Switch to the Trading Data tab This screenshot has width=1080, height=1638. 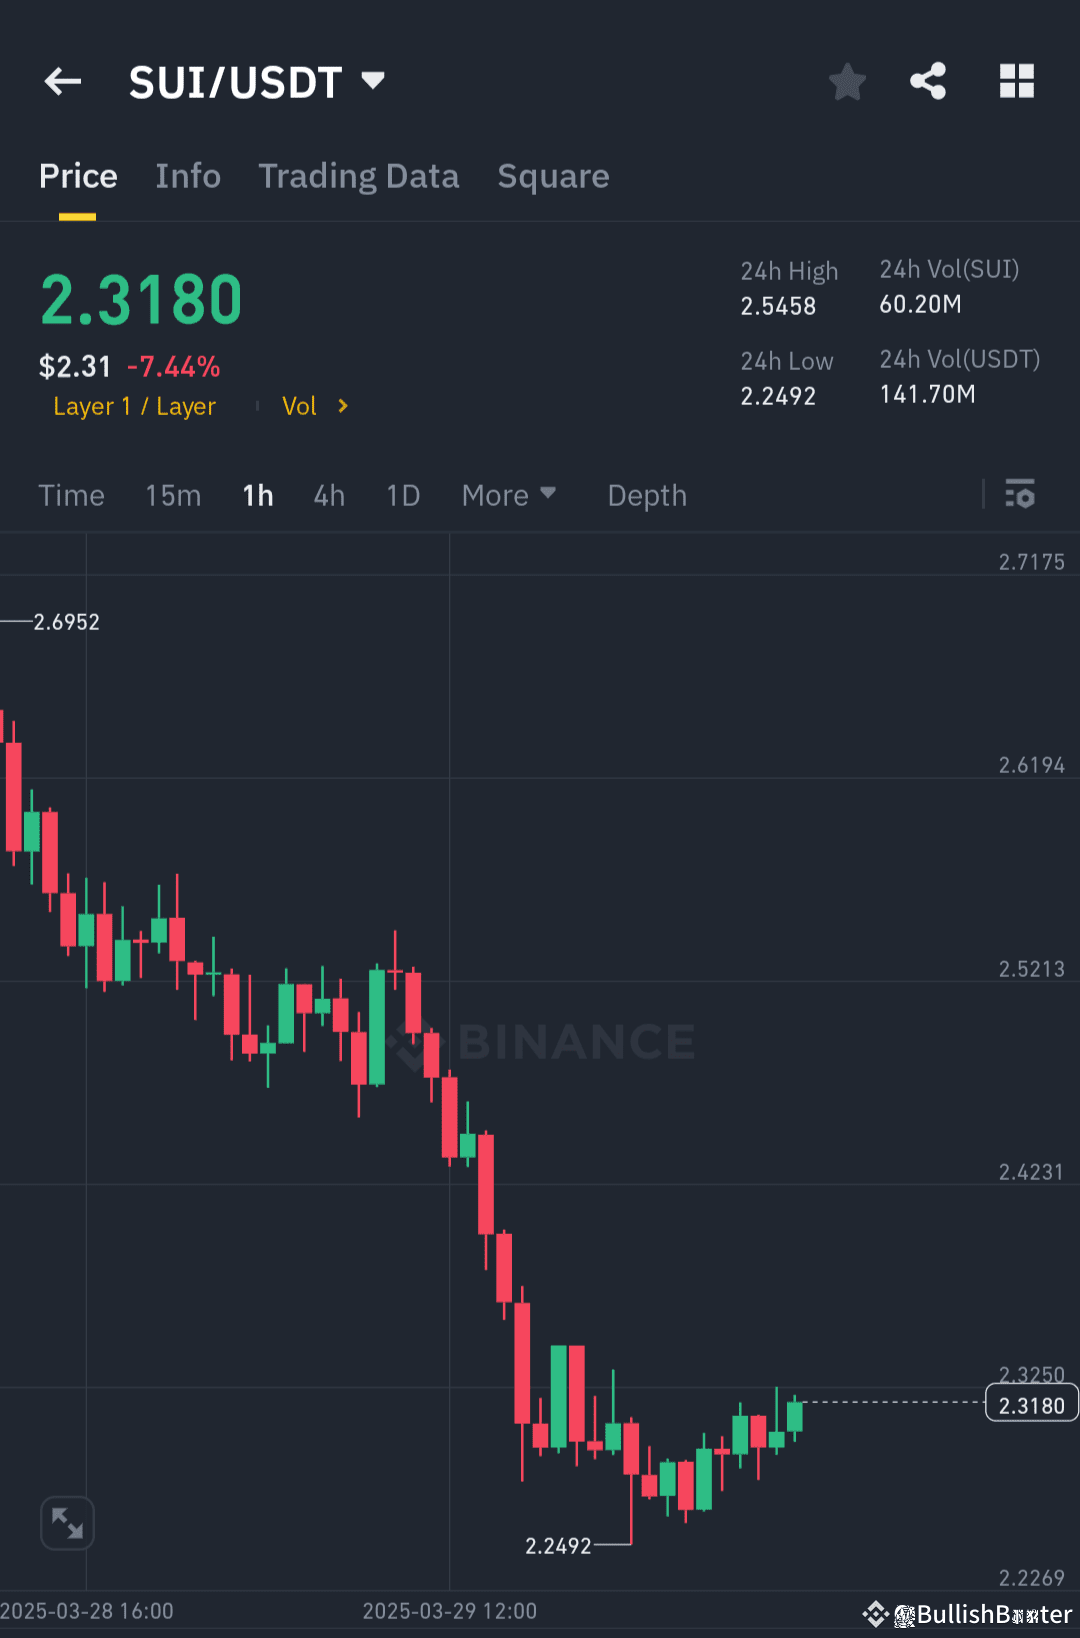pos(359,176)
